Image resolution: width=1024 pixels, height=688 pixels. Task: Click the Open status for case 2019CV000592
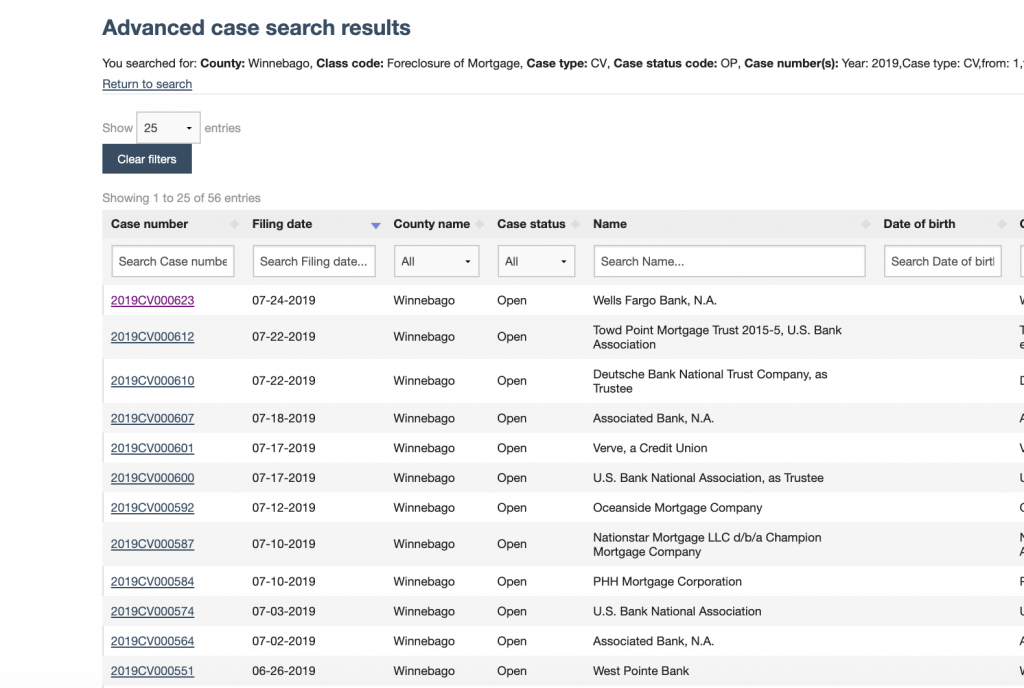pos(511,508)
